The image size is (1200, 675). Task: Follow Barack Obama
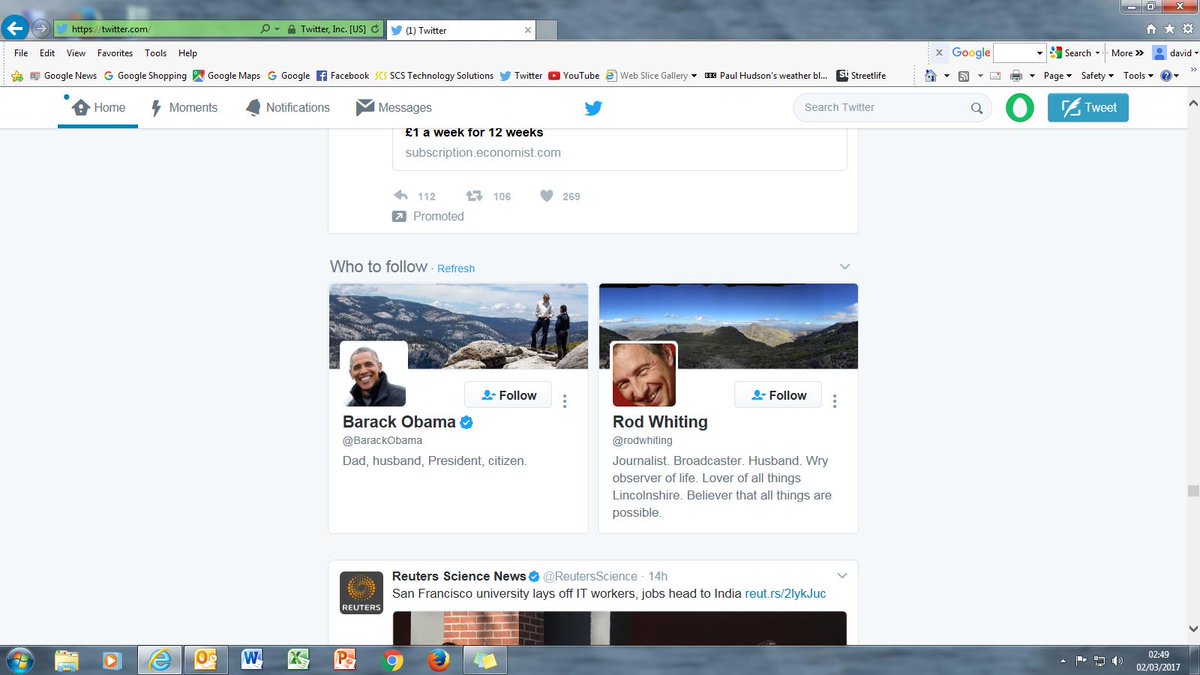(508, 395)
